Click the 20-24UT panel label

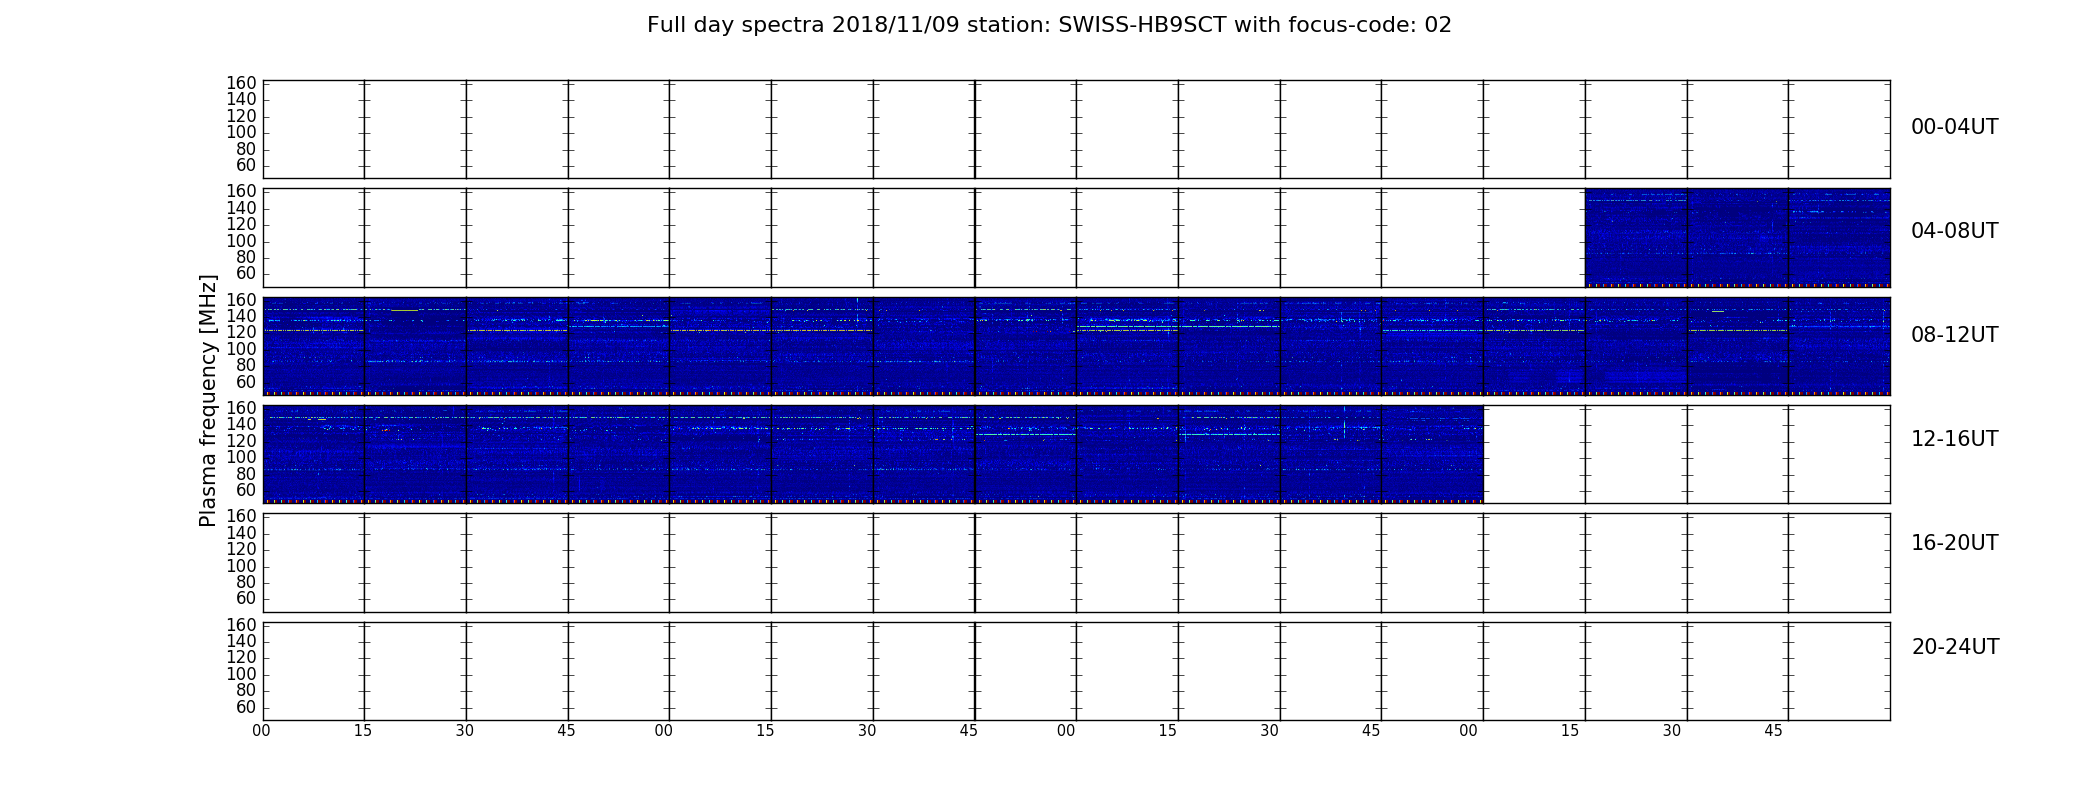click(x=1955, y=647)
